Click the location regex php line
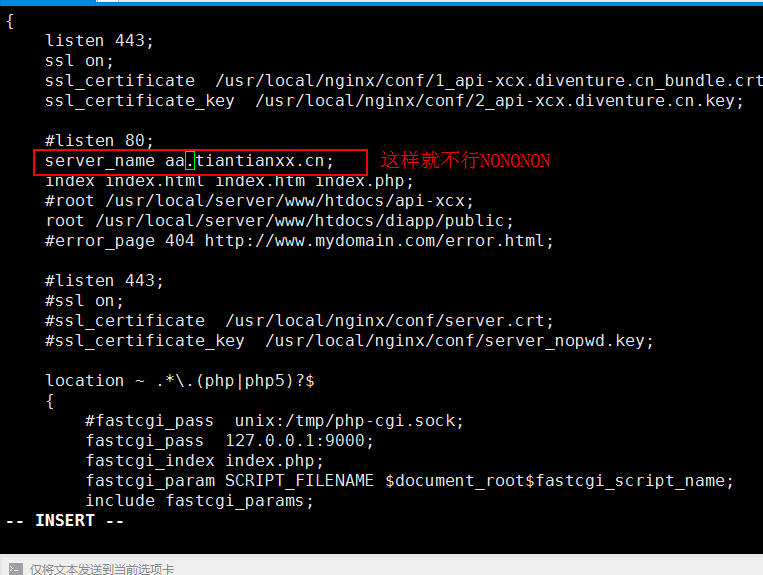 click(x=180, y=381)
